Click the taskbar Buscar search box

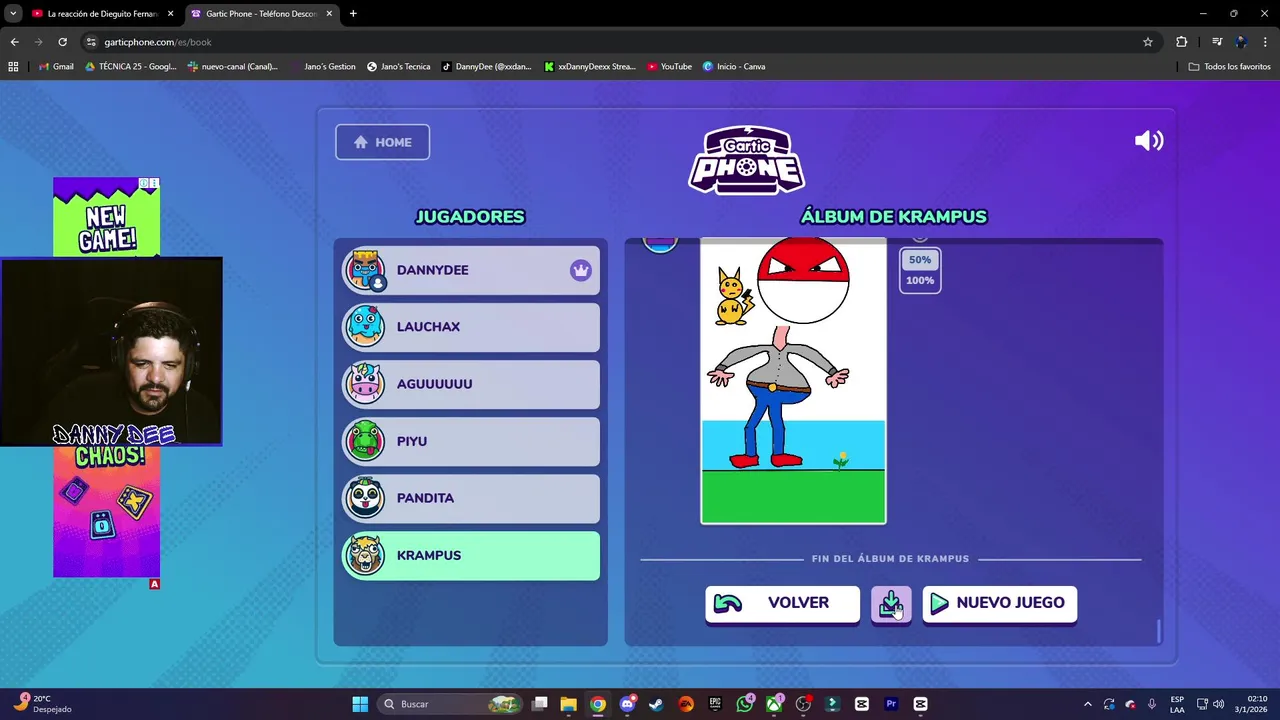pos(451,704)
